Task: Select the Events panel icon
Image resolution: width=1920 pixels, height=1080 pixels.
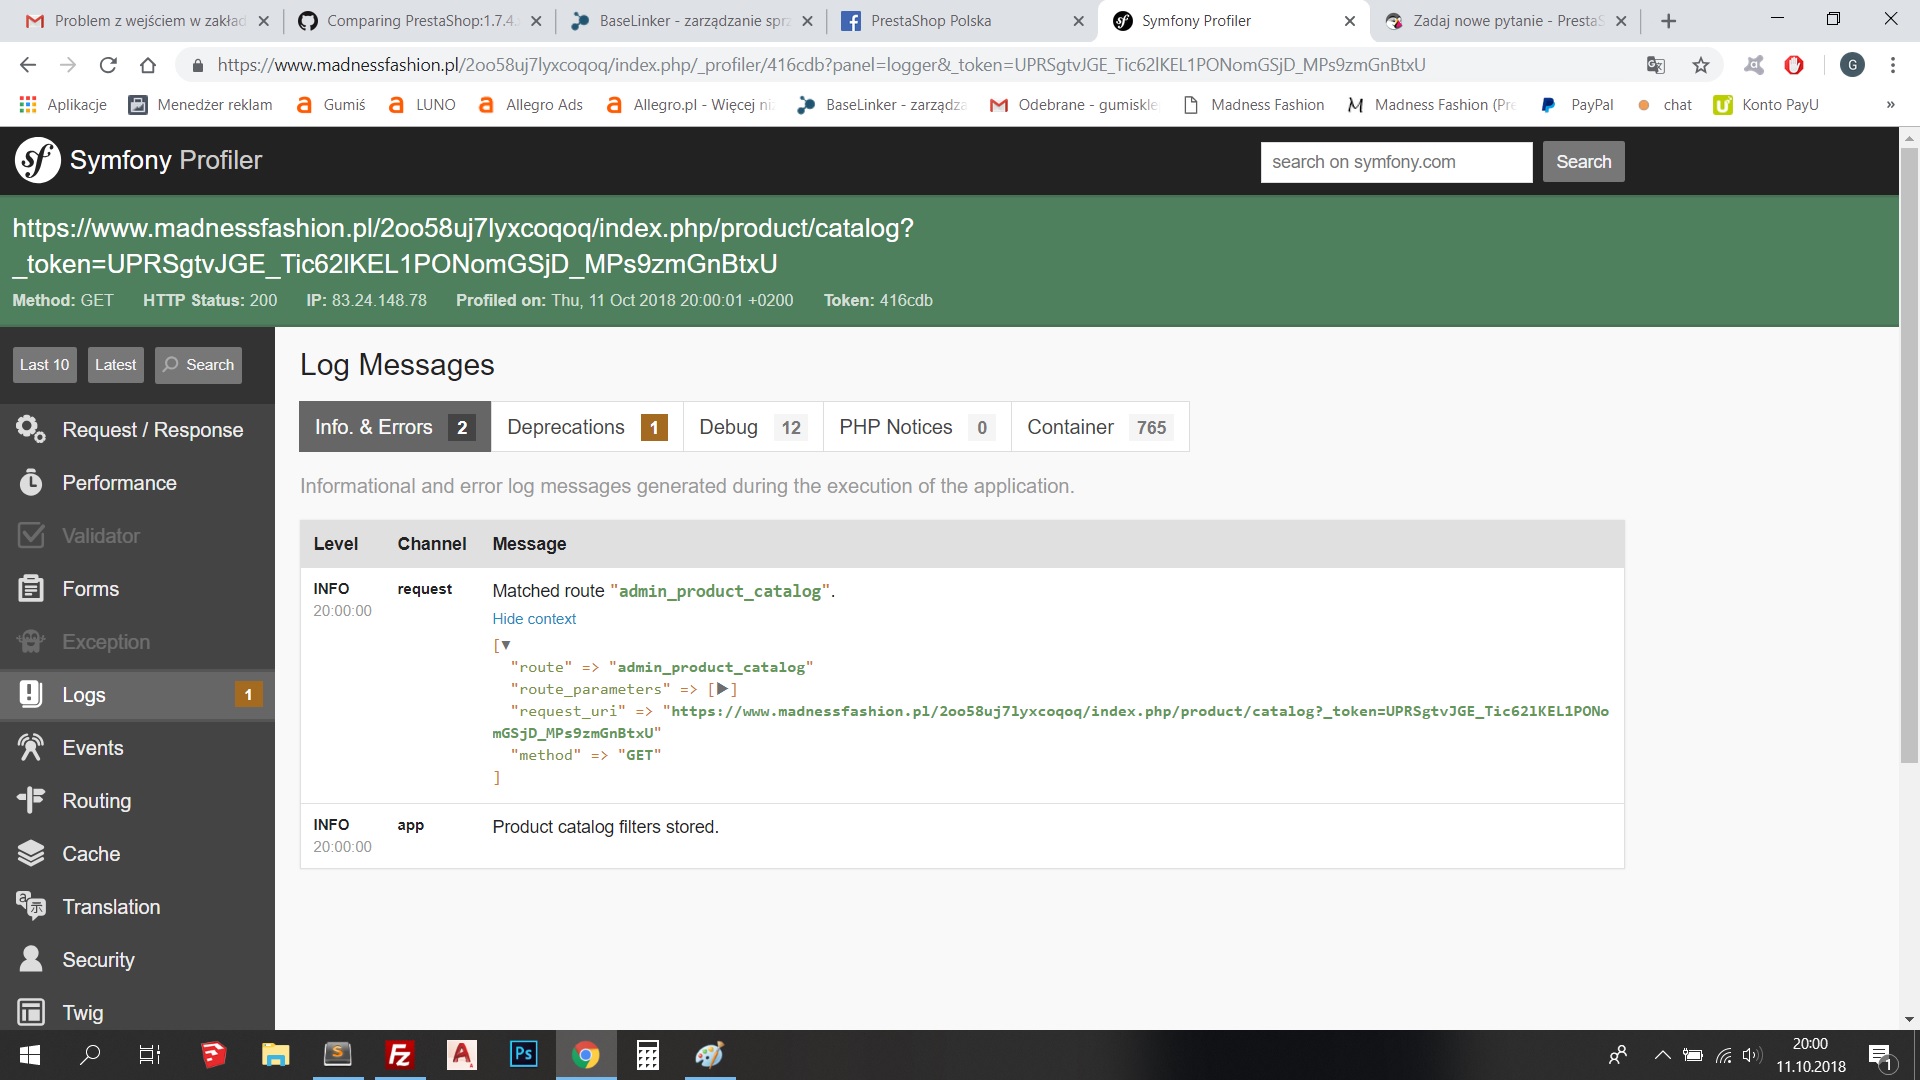Action: pos(31,748)
